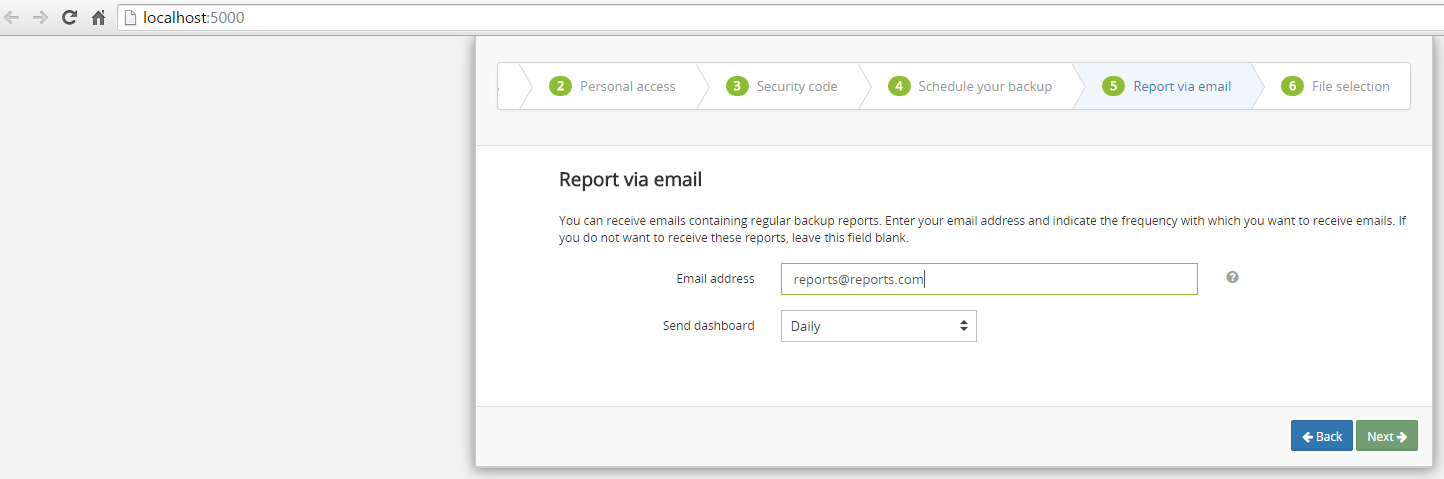Image resolution: width=1444 pixels, height=479 pixels.
Task: Open the Send dashboard Daily dropdown
Action: (878, 326)
